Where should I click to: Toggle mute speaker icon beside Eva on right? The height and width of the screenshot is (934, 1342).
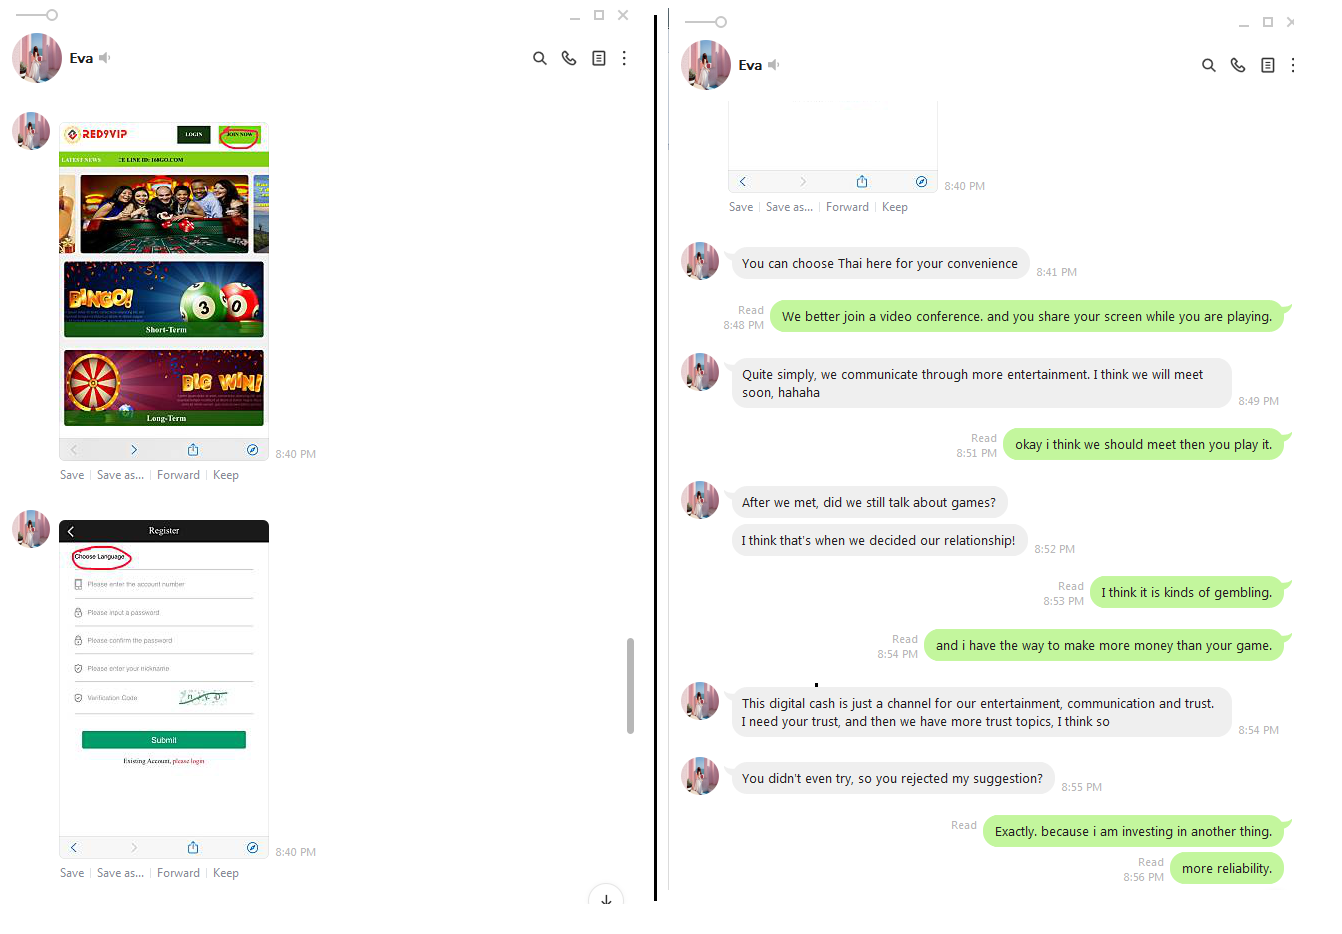tap(773, 65)
